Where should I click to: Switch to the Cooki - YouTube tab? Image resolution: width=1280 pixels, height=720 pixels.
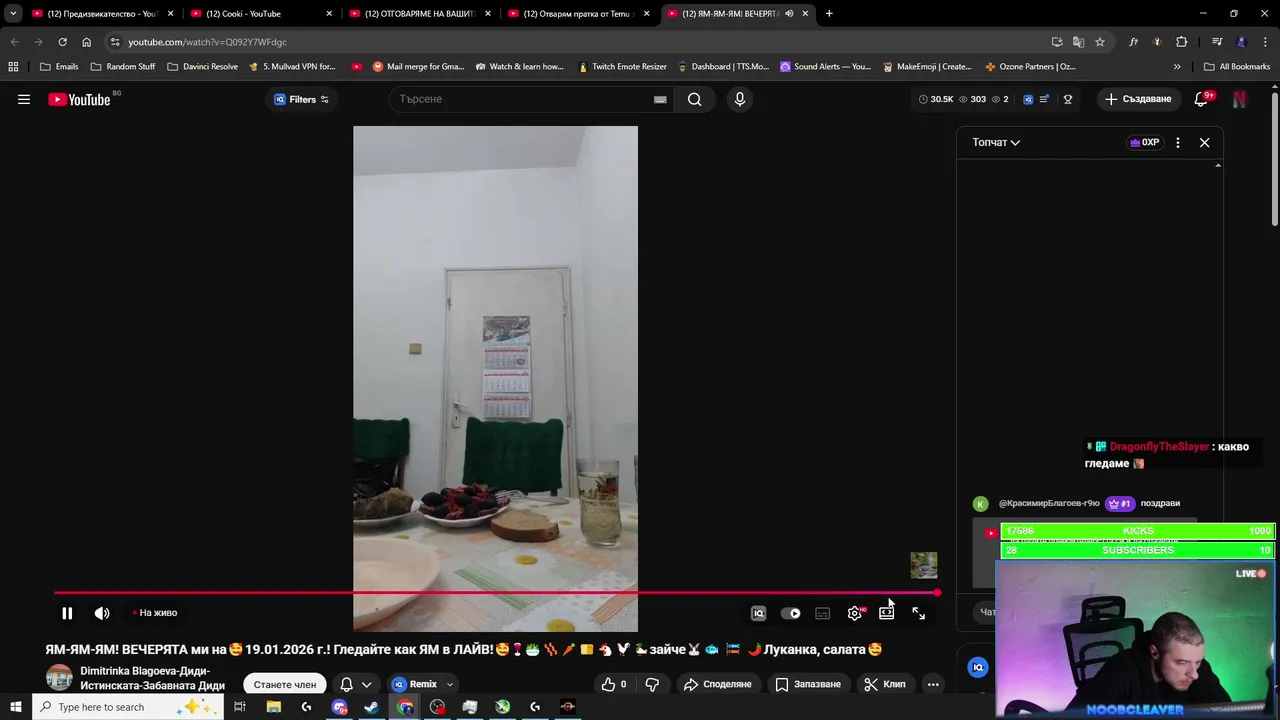(260, 14)
